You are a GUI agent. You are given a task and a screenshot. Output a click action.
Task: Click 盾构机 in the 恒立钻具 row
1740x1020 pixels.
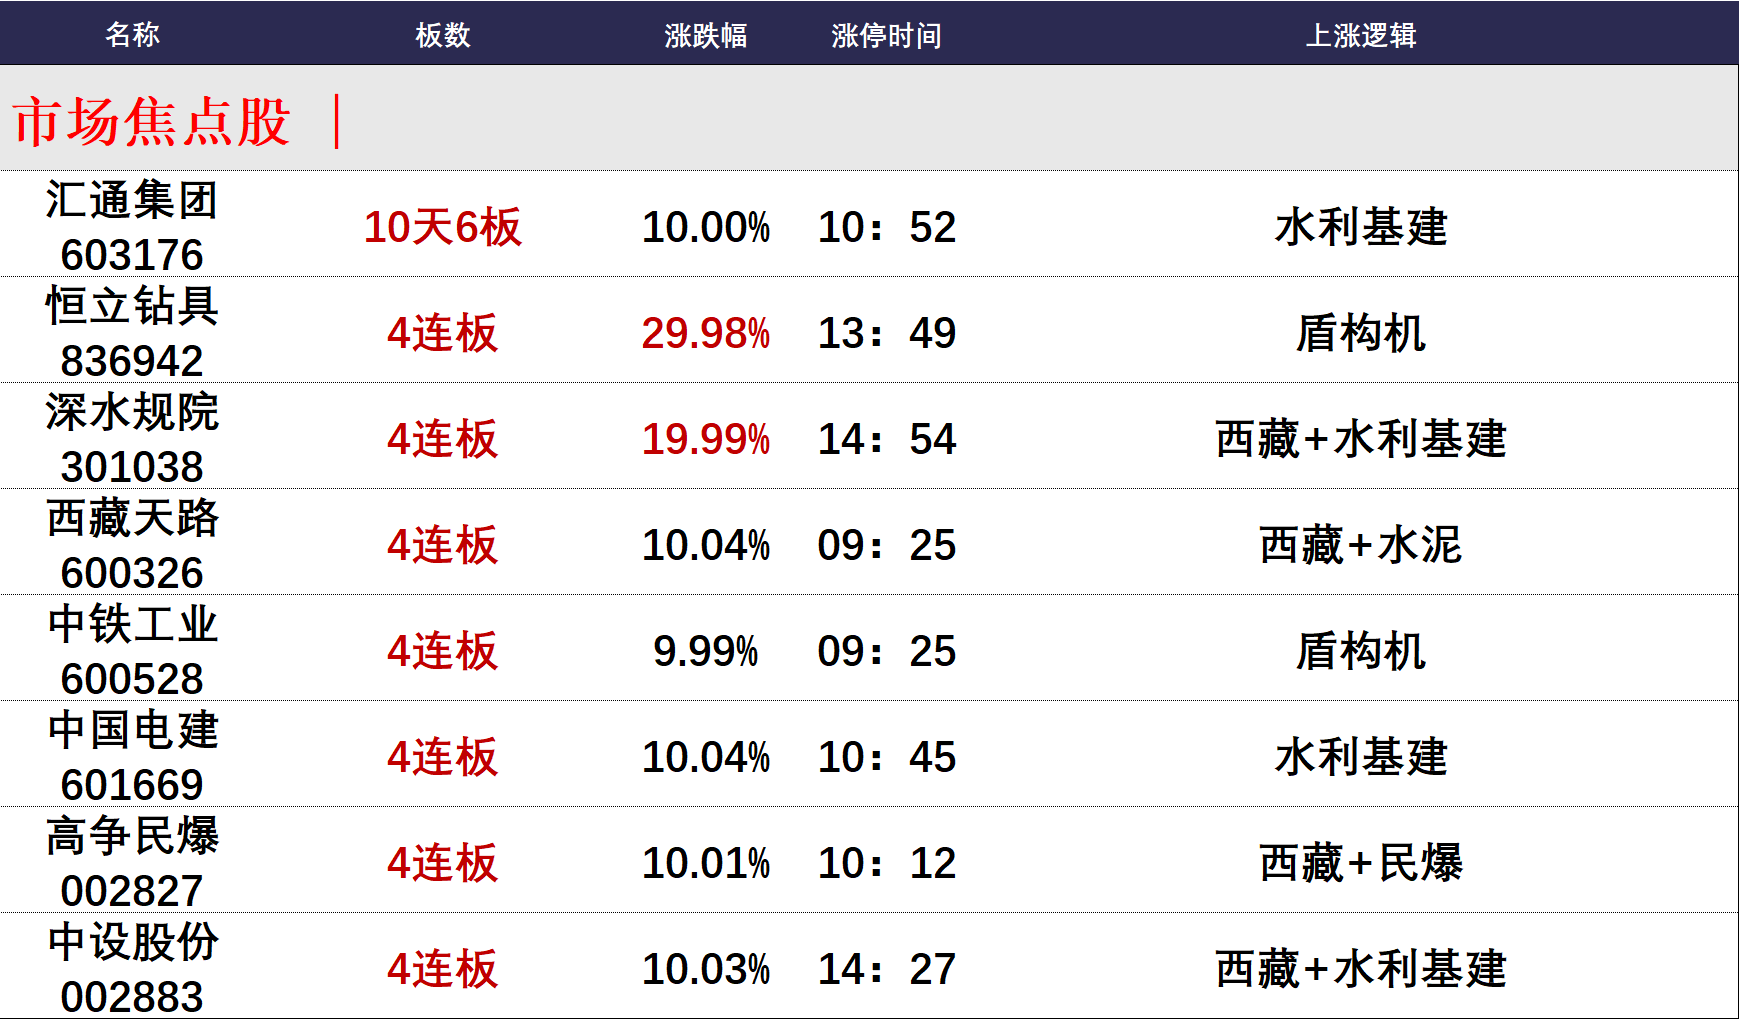tap(1361, 333)
